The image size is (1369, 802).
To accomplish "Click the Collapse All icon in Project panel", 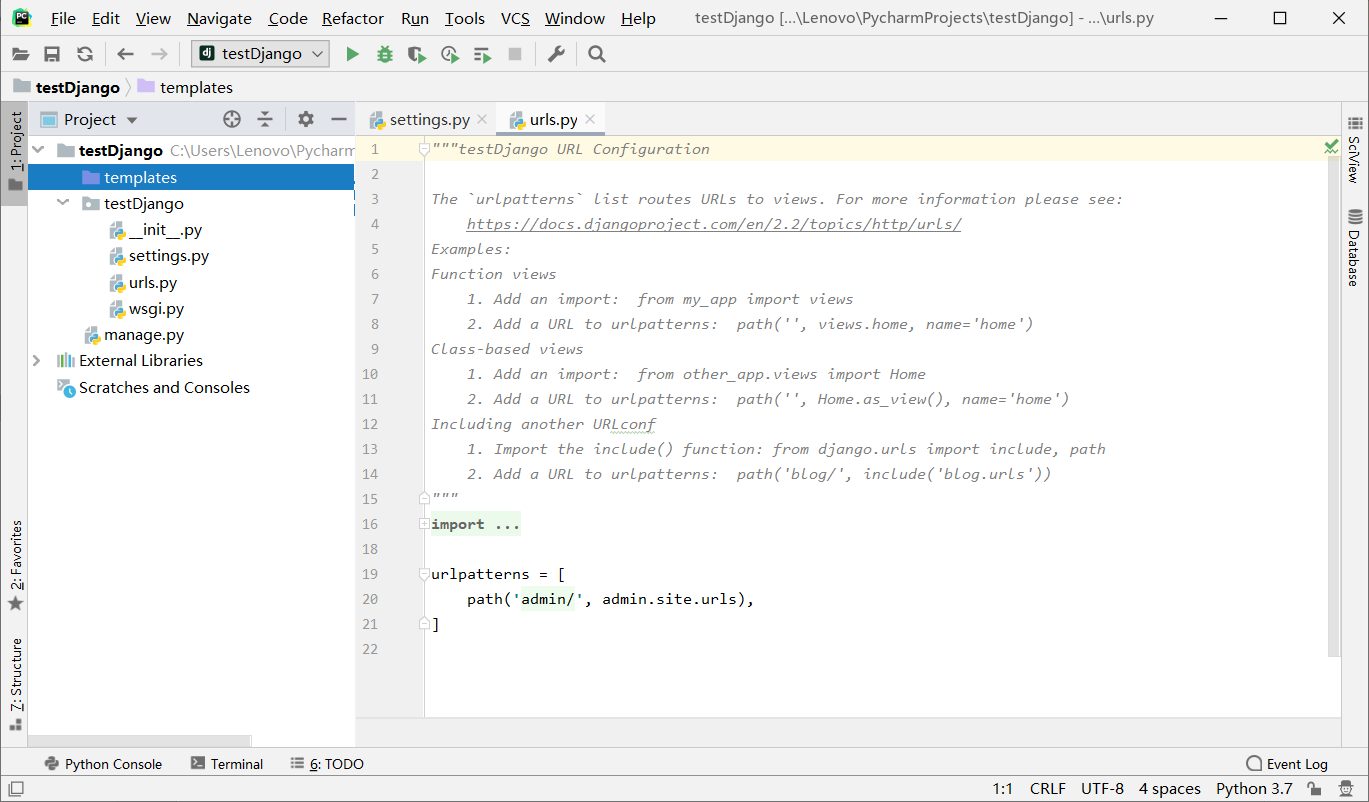I will click(265, 119).
